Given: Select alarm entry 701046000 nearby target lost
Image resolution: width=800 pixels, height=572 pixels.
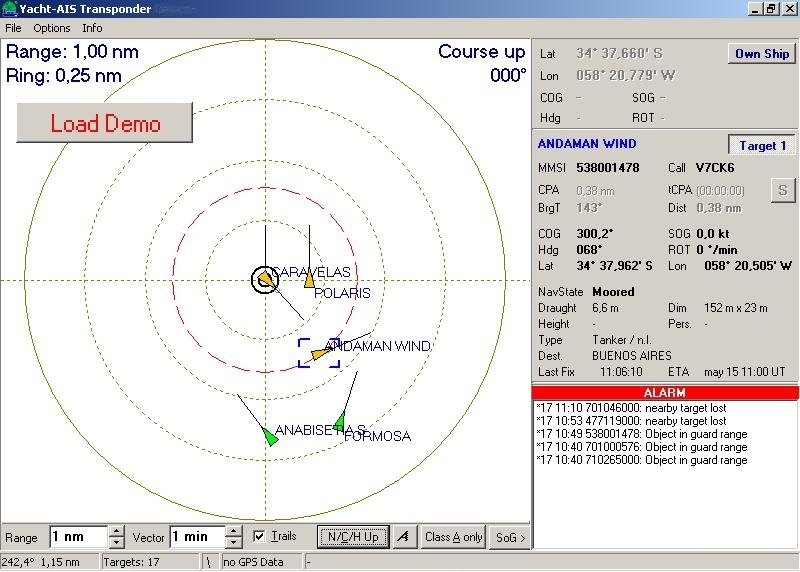Looking at the screenshot, I should (x=632, y=408).
